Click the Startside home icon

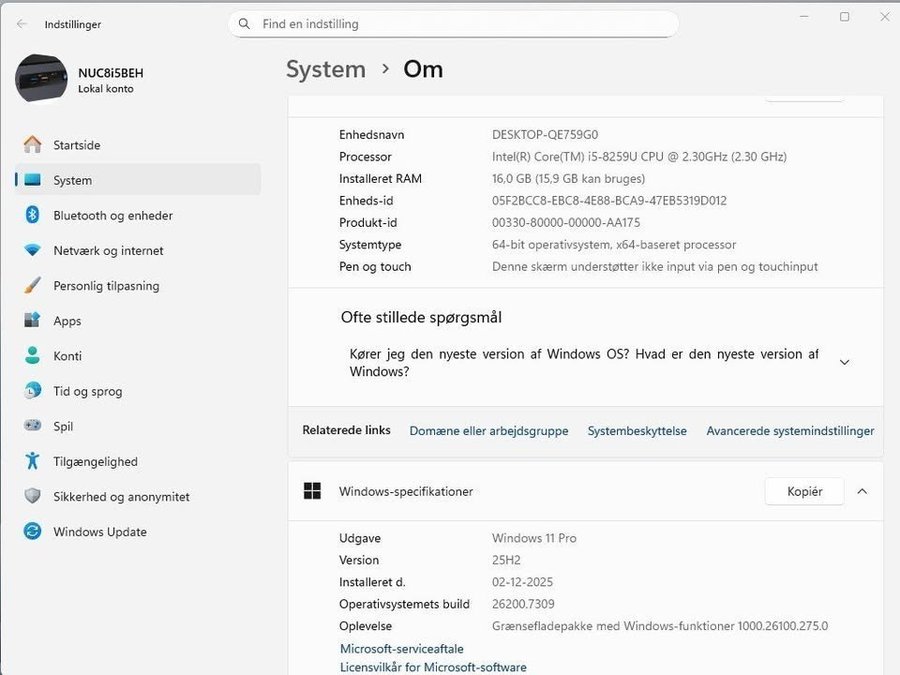(x=33, y=145)
